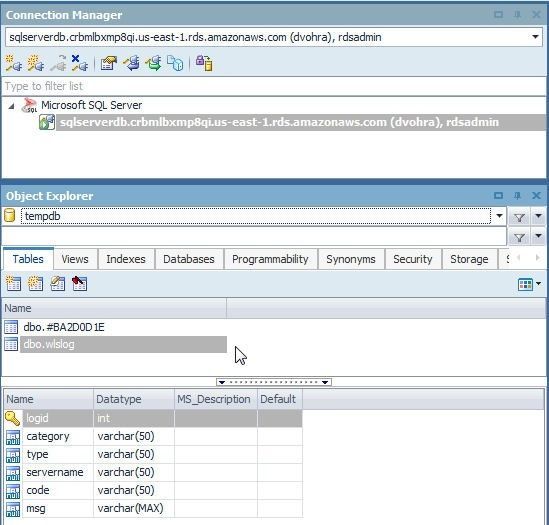Click the Drop Table red eraser icon
Viewport: 549px width, 525px height.
[79, 283]
